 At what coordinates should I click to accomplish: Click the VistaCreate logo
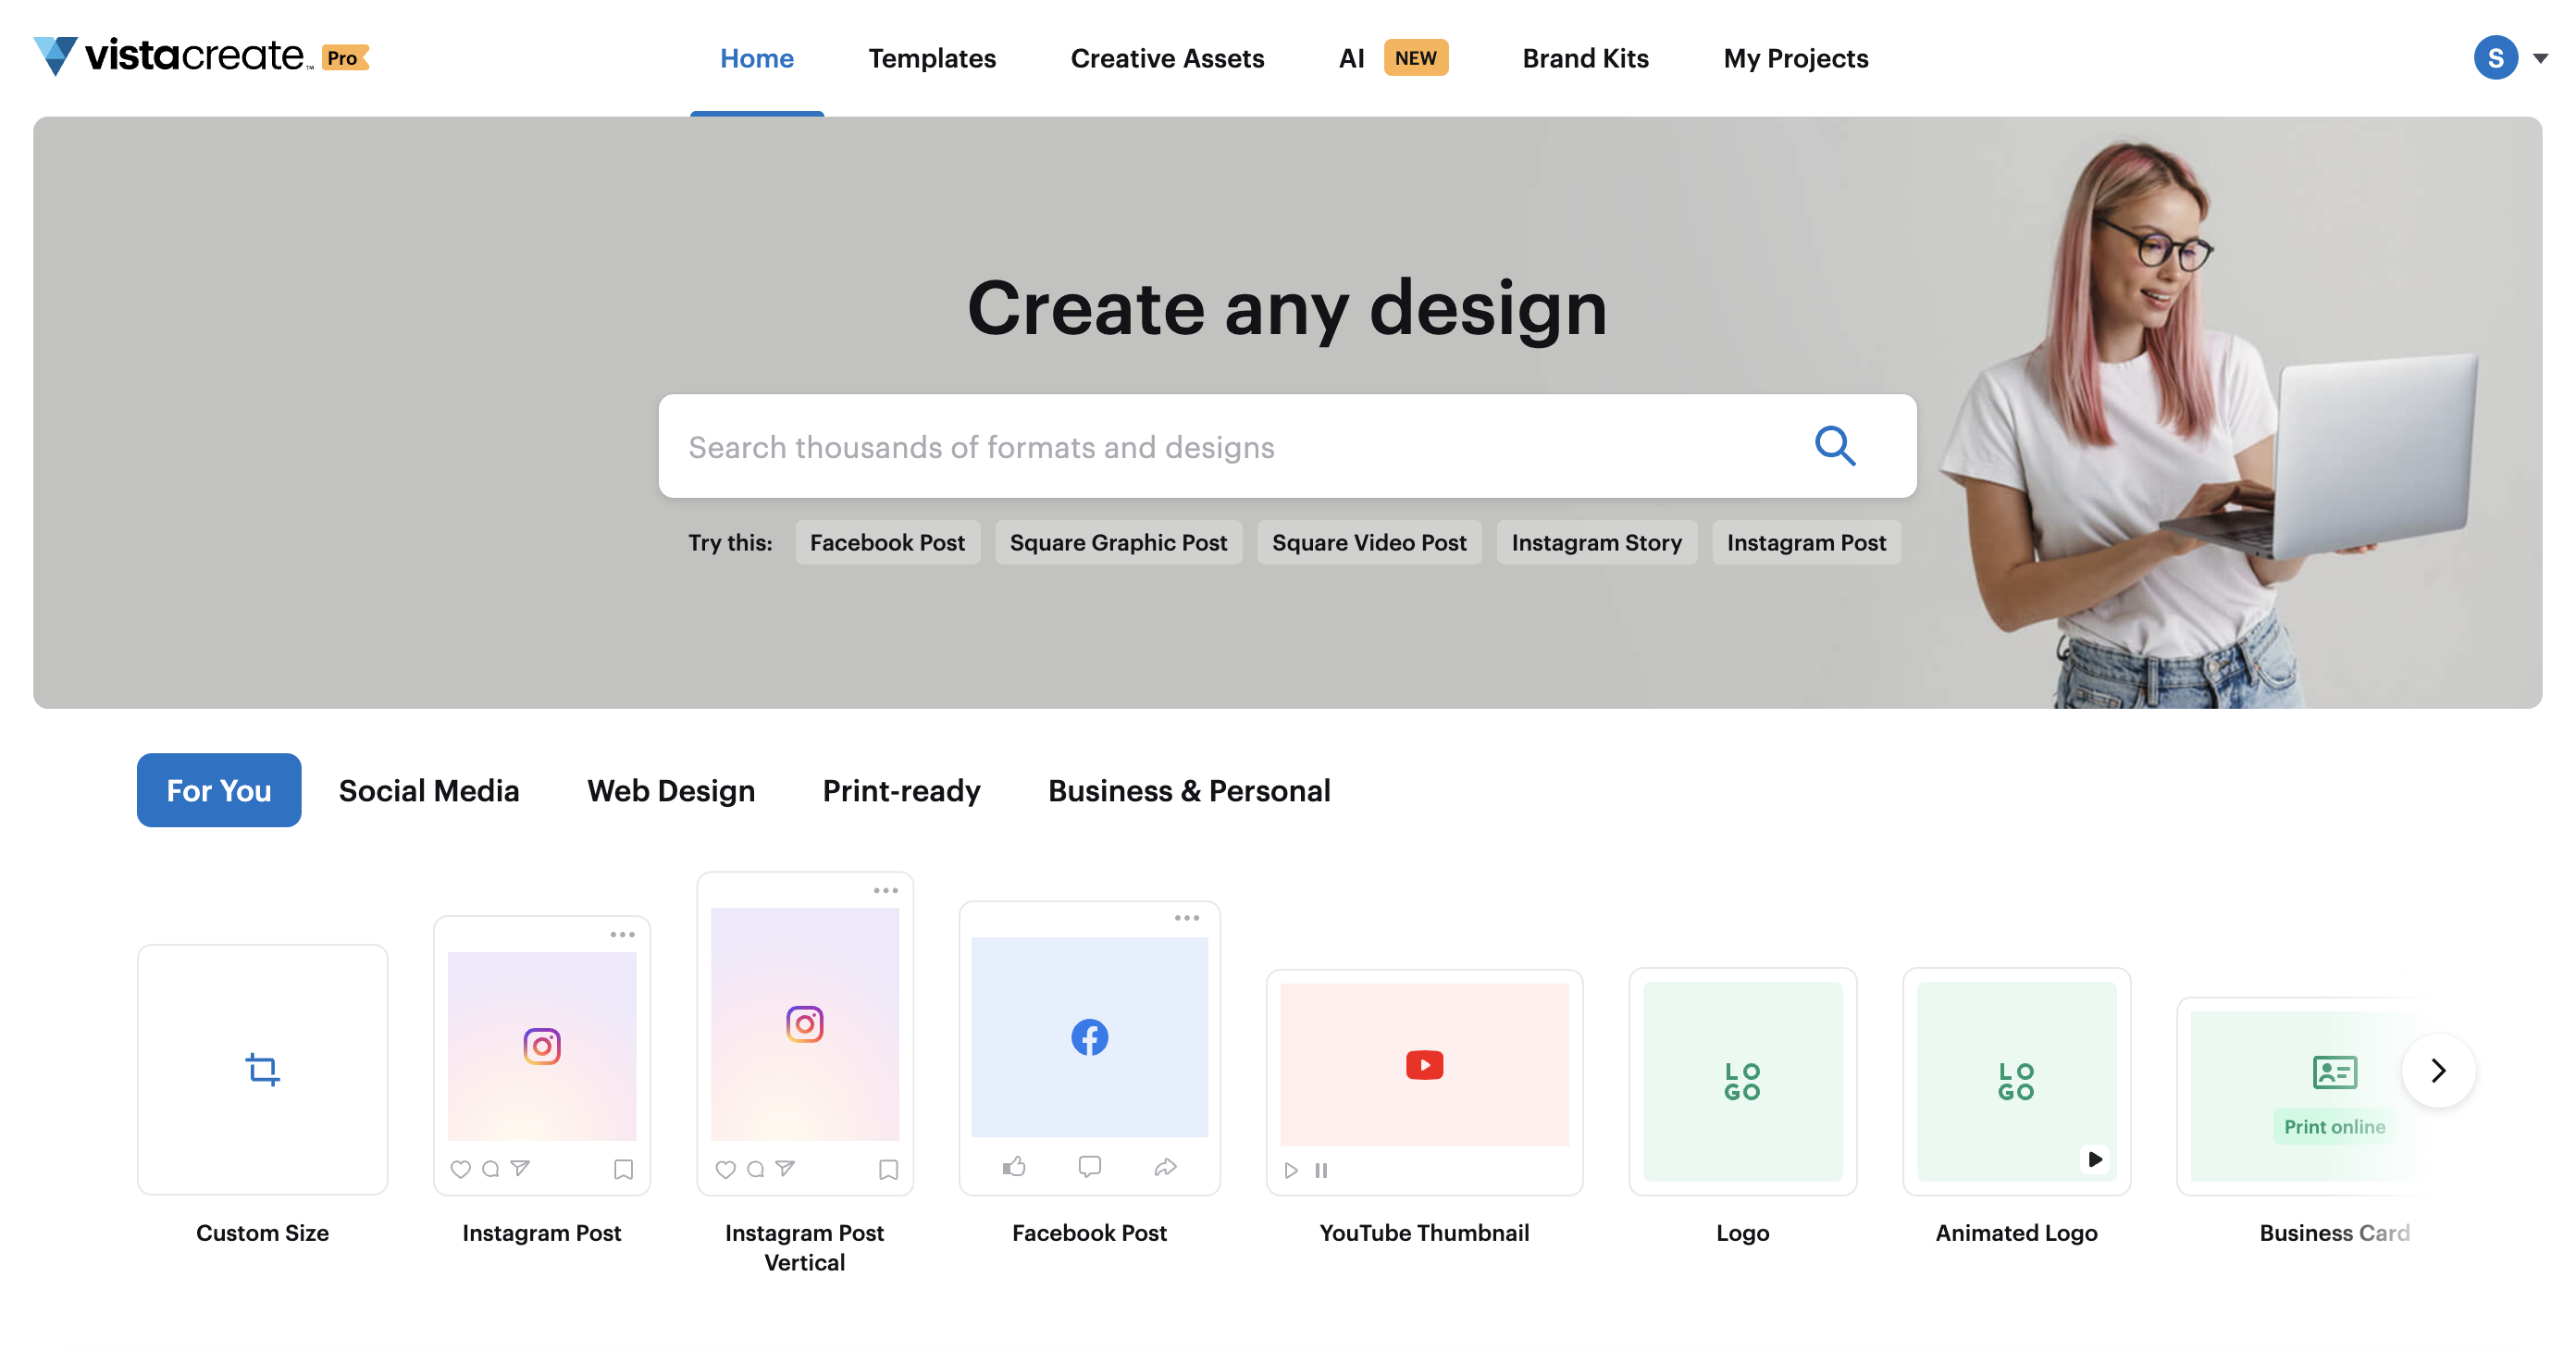174,56
